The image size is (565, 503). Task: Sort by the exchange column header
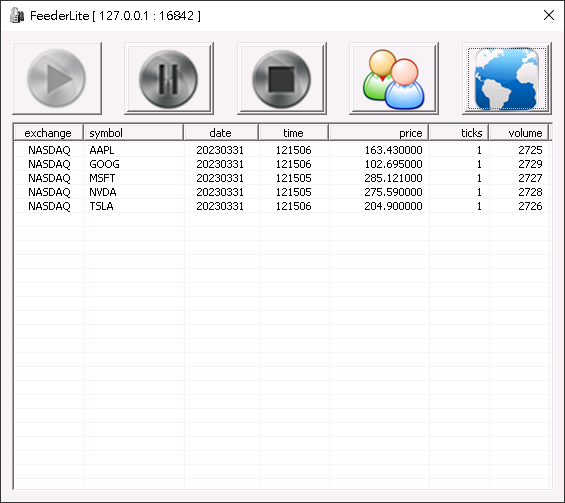point(48,133)
